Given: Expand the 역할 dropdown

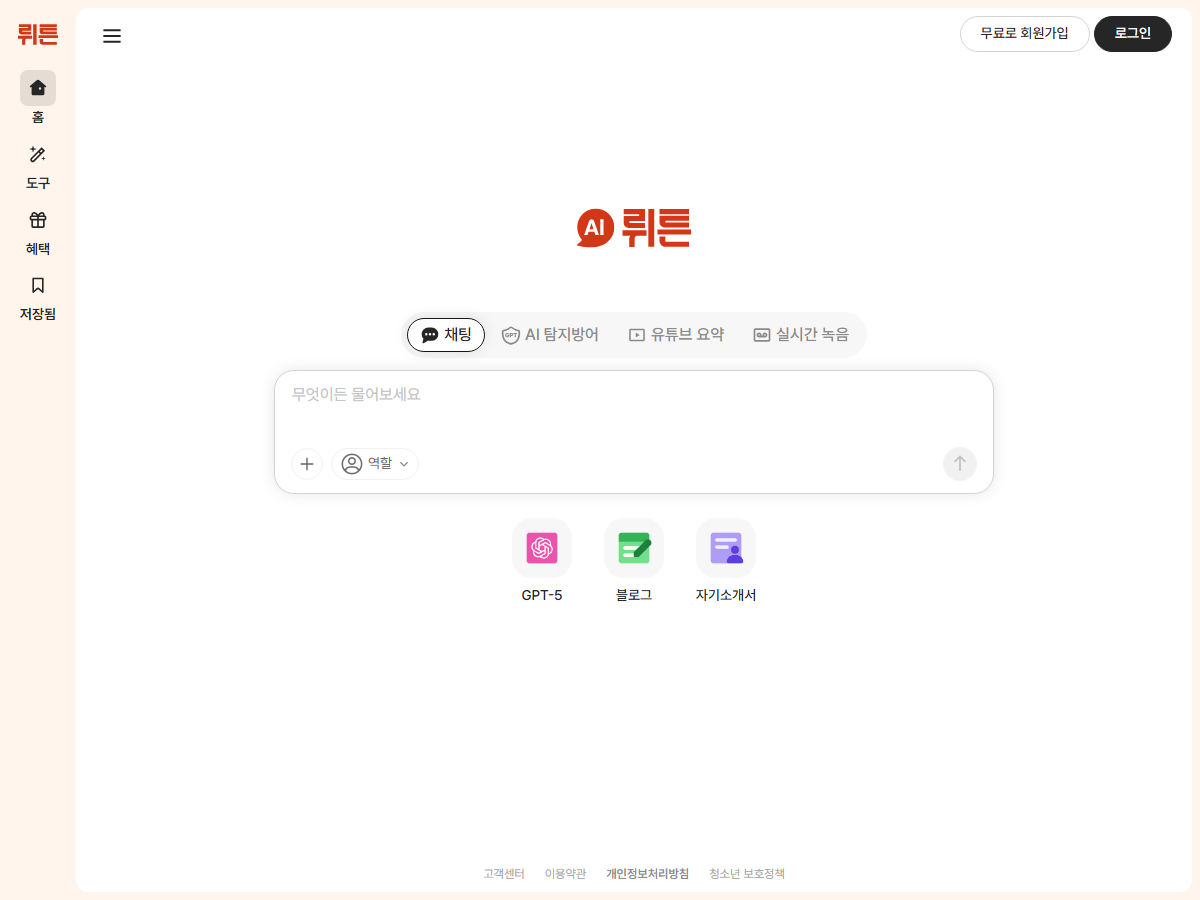Looking at the screenshot, I should coord(375,464).
